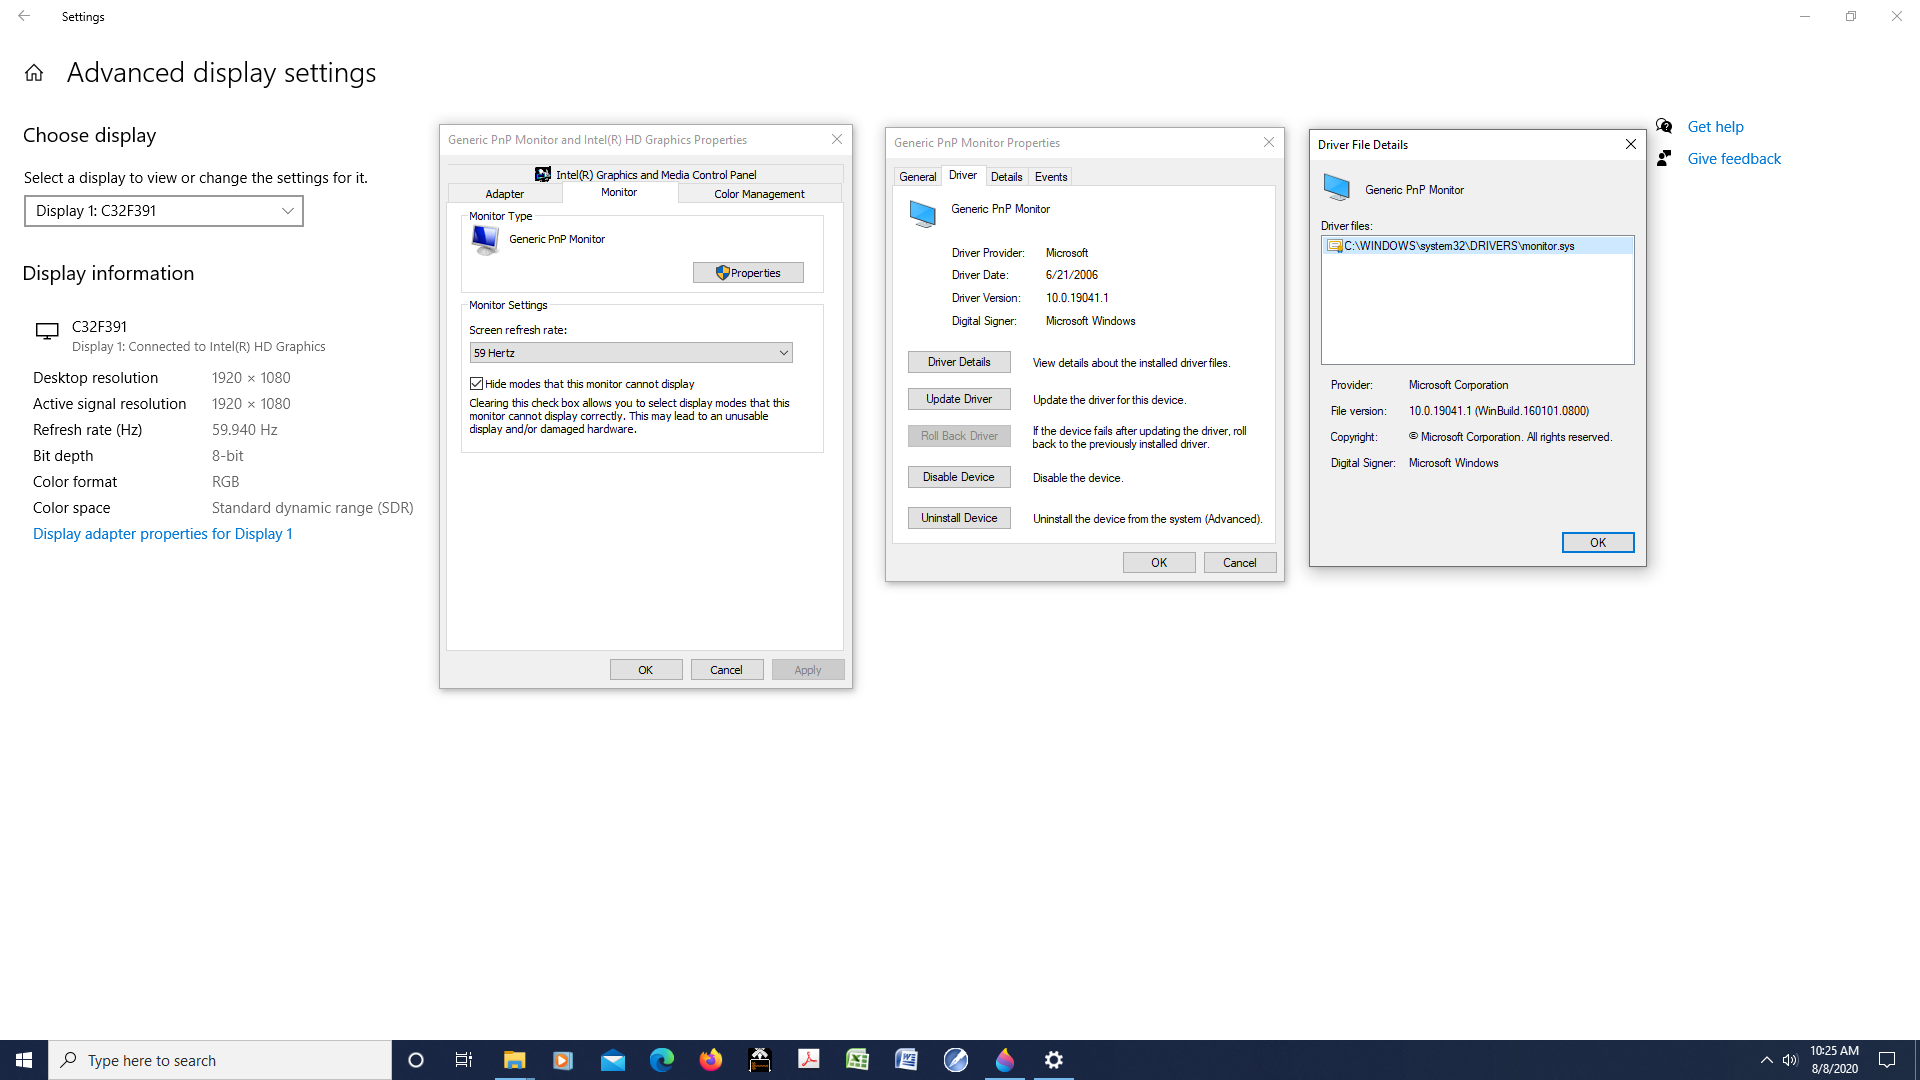
Task: Open Mail from the taskbar
Action: coord(613,1059)
